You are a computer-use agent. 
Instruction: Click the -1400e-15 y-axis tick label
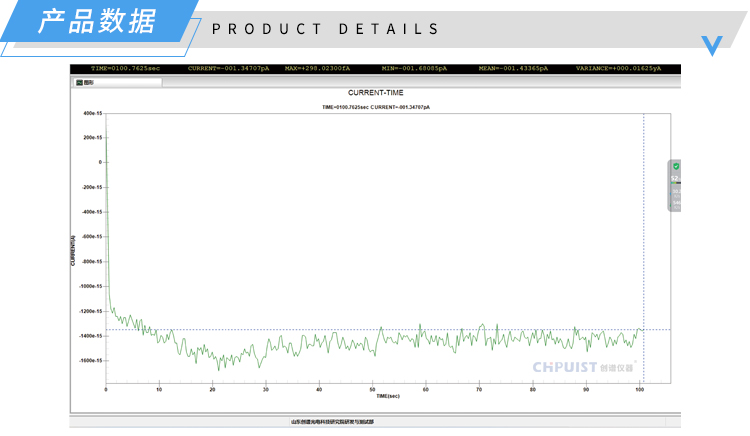(x=91, y=336)
